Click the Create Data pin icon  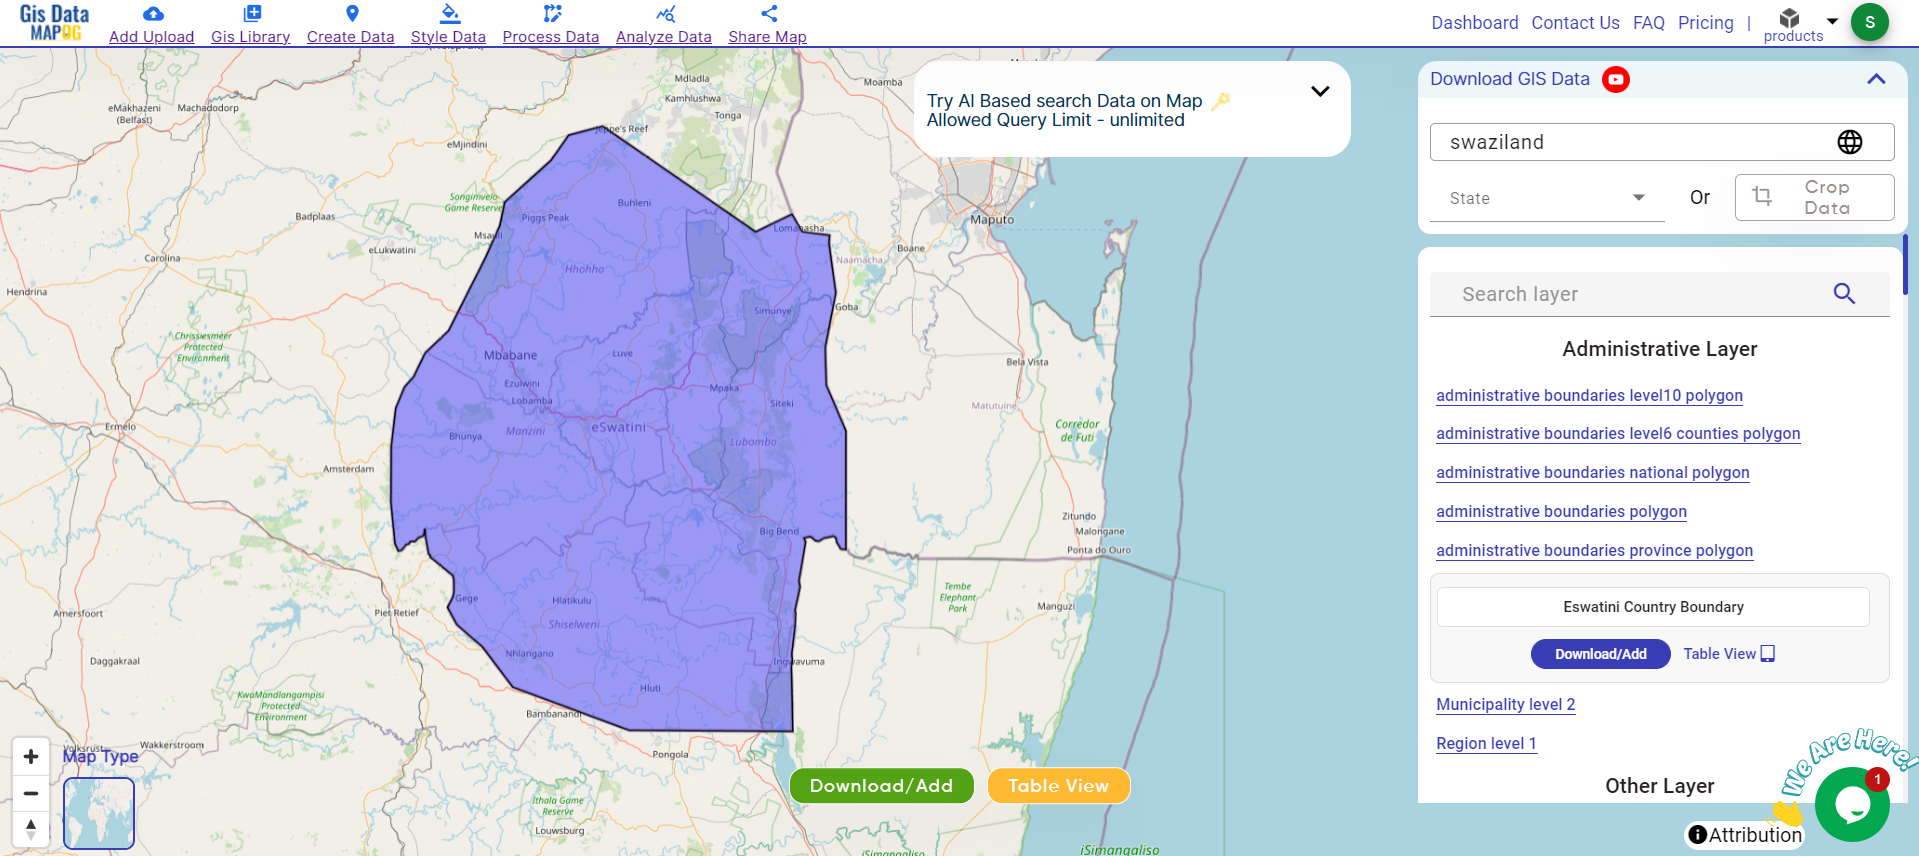(352, 14)
